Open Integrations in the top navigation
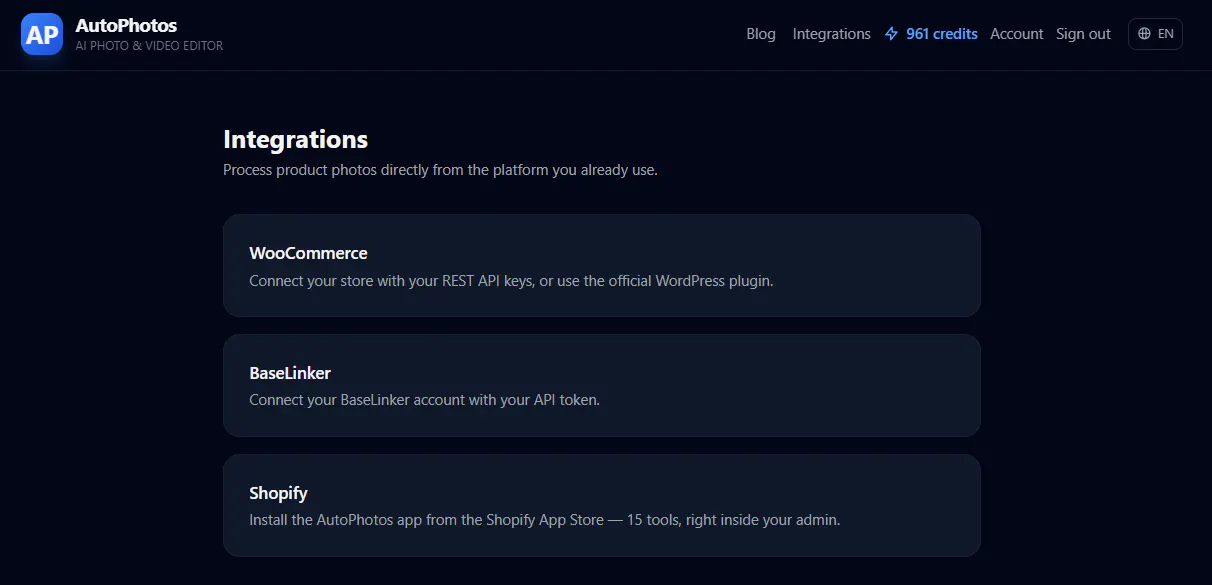1212x585 pixels. point(832,34)
